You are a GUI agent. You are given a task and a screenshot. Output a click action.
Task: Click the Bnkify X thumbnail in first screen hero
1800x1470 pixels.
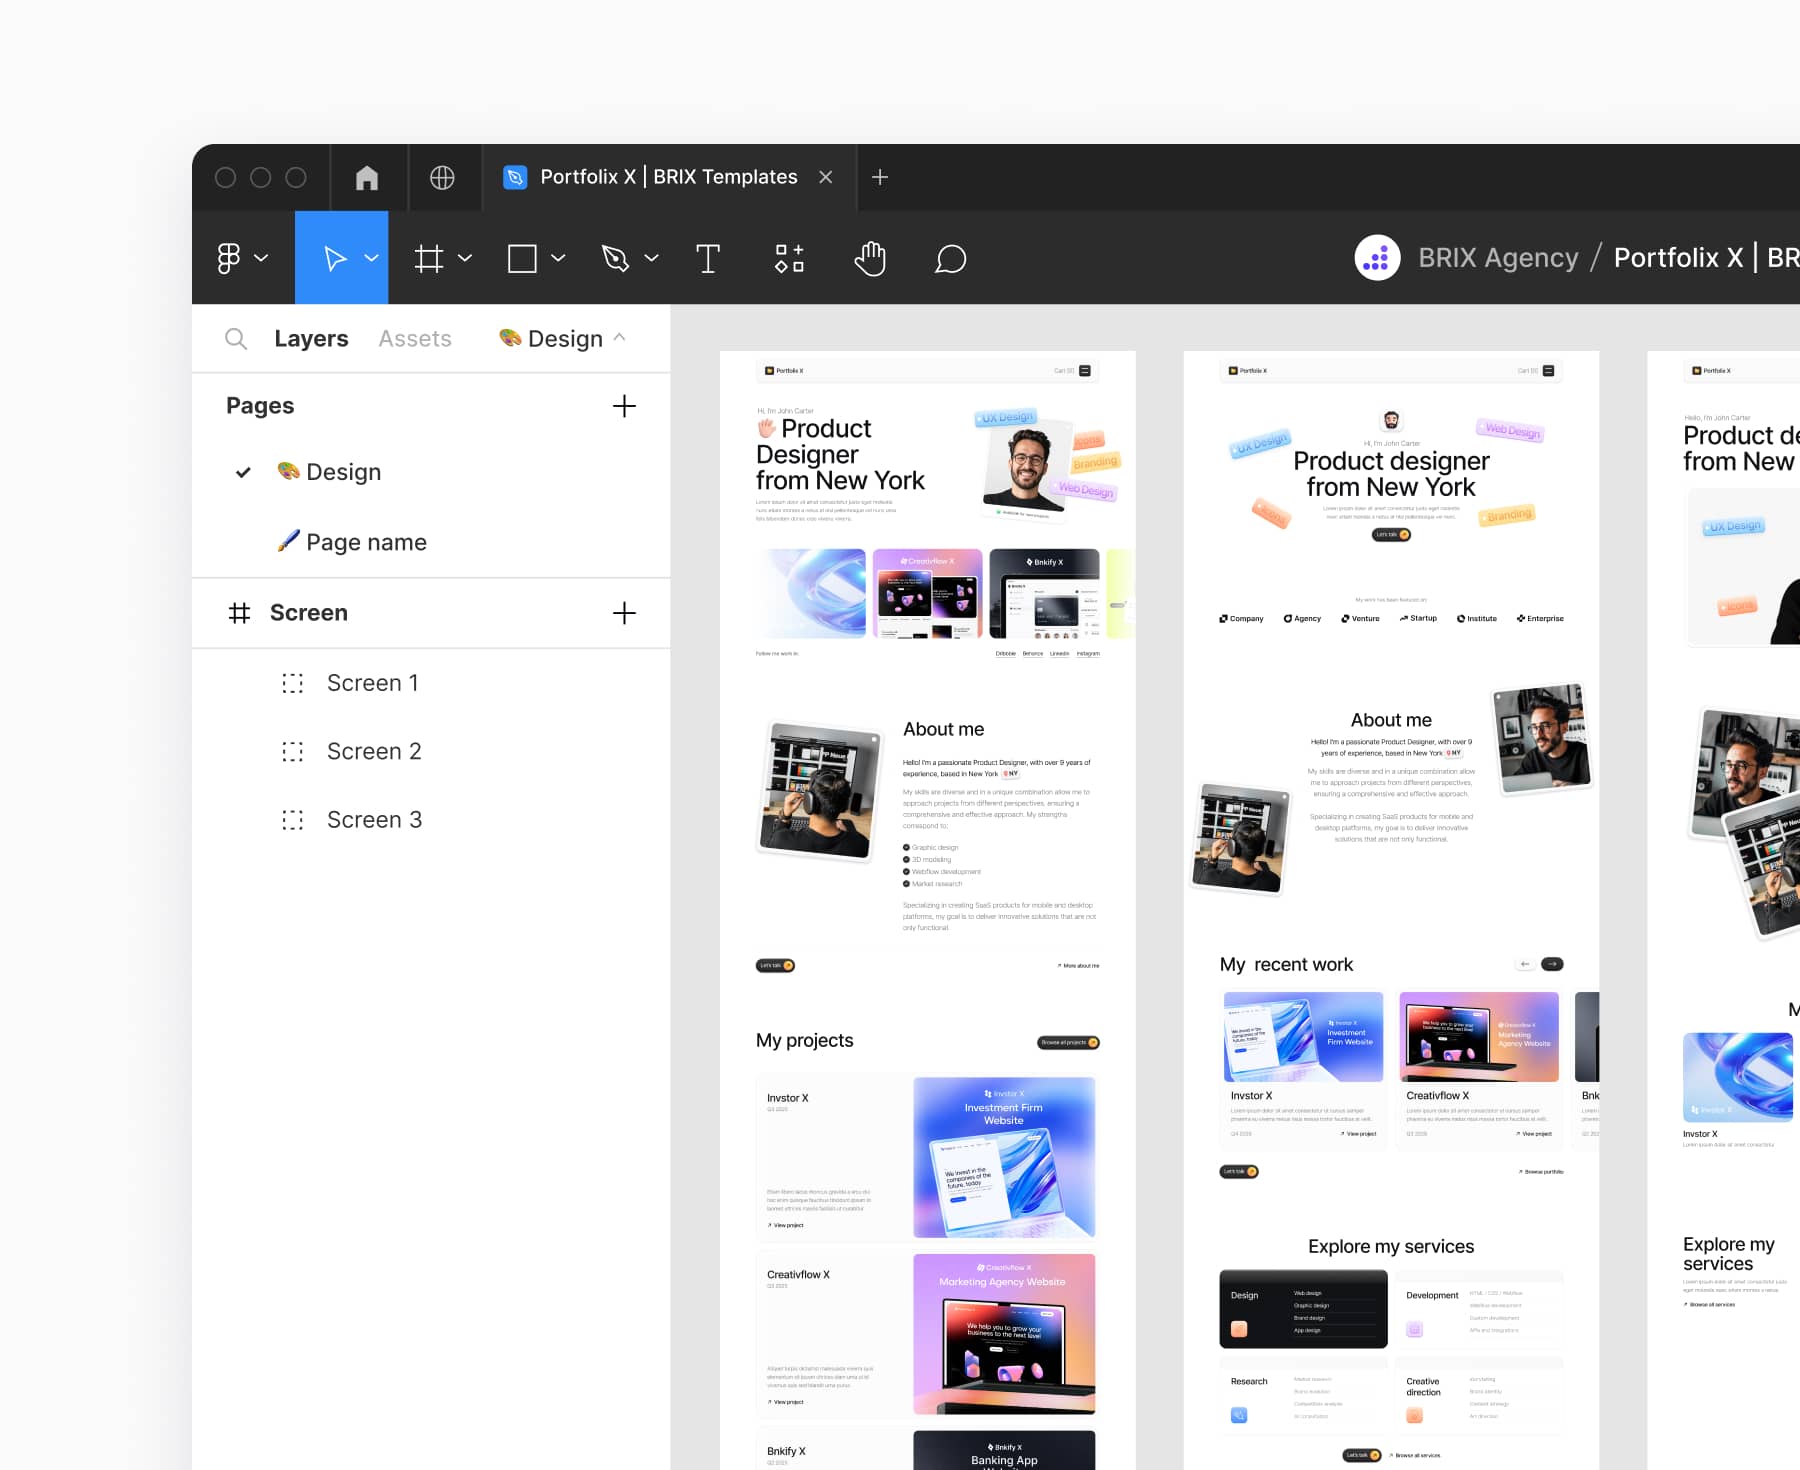click(x=1044, y=593)
